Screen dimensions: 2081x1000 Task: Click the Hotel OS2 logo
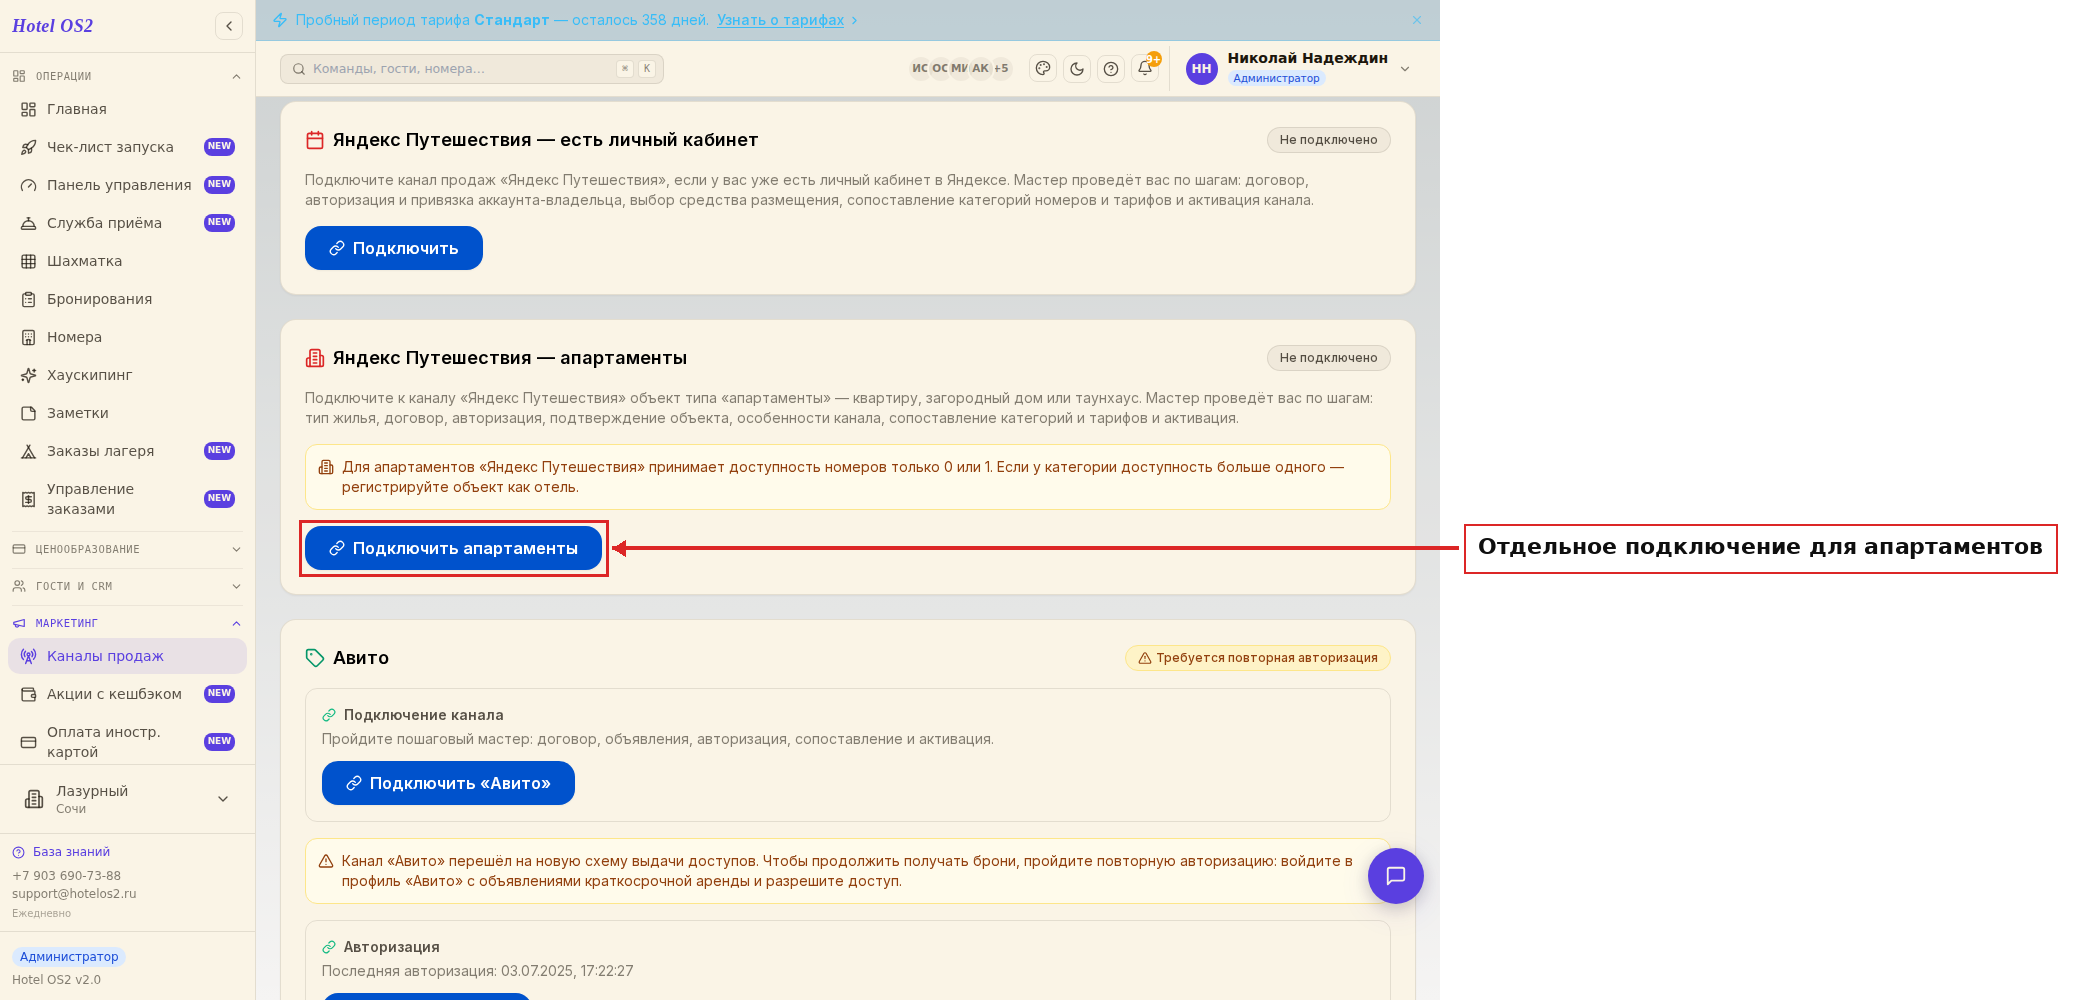52,26
